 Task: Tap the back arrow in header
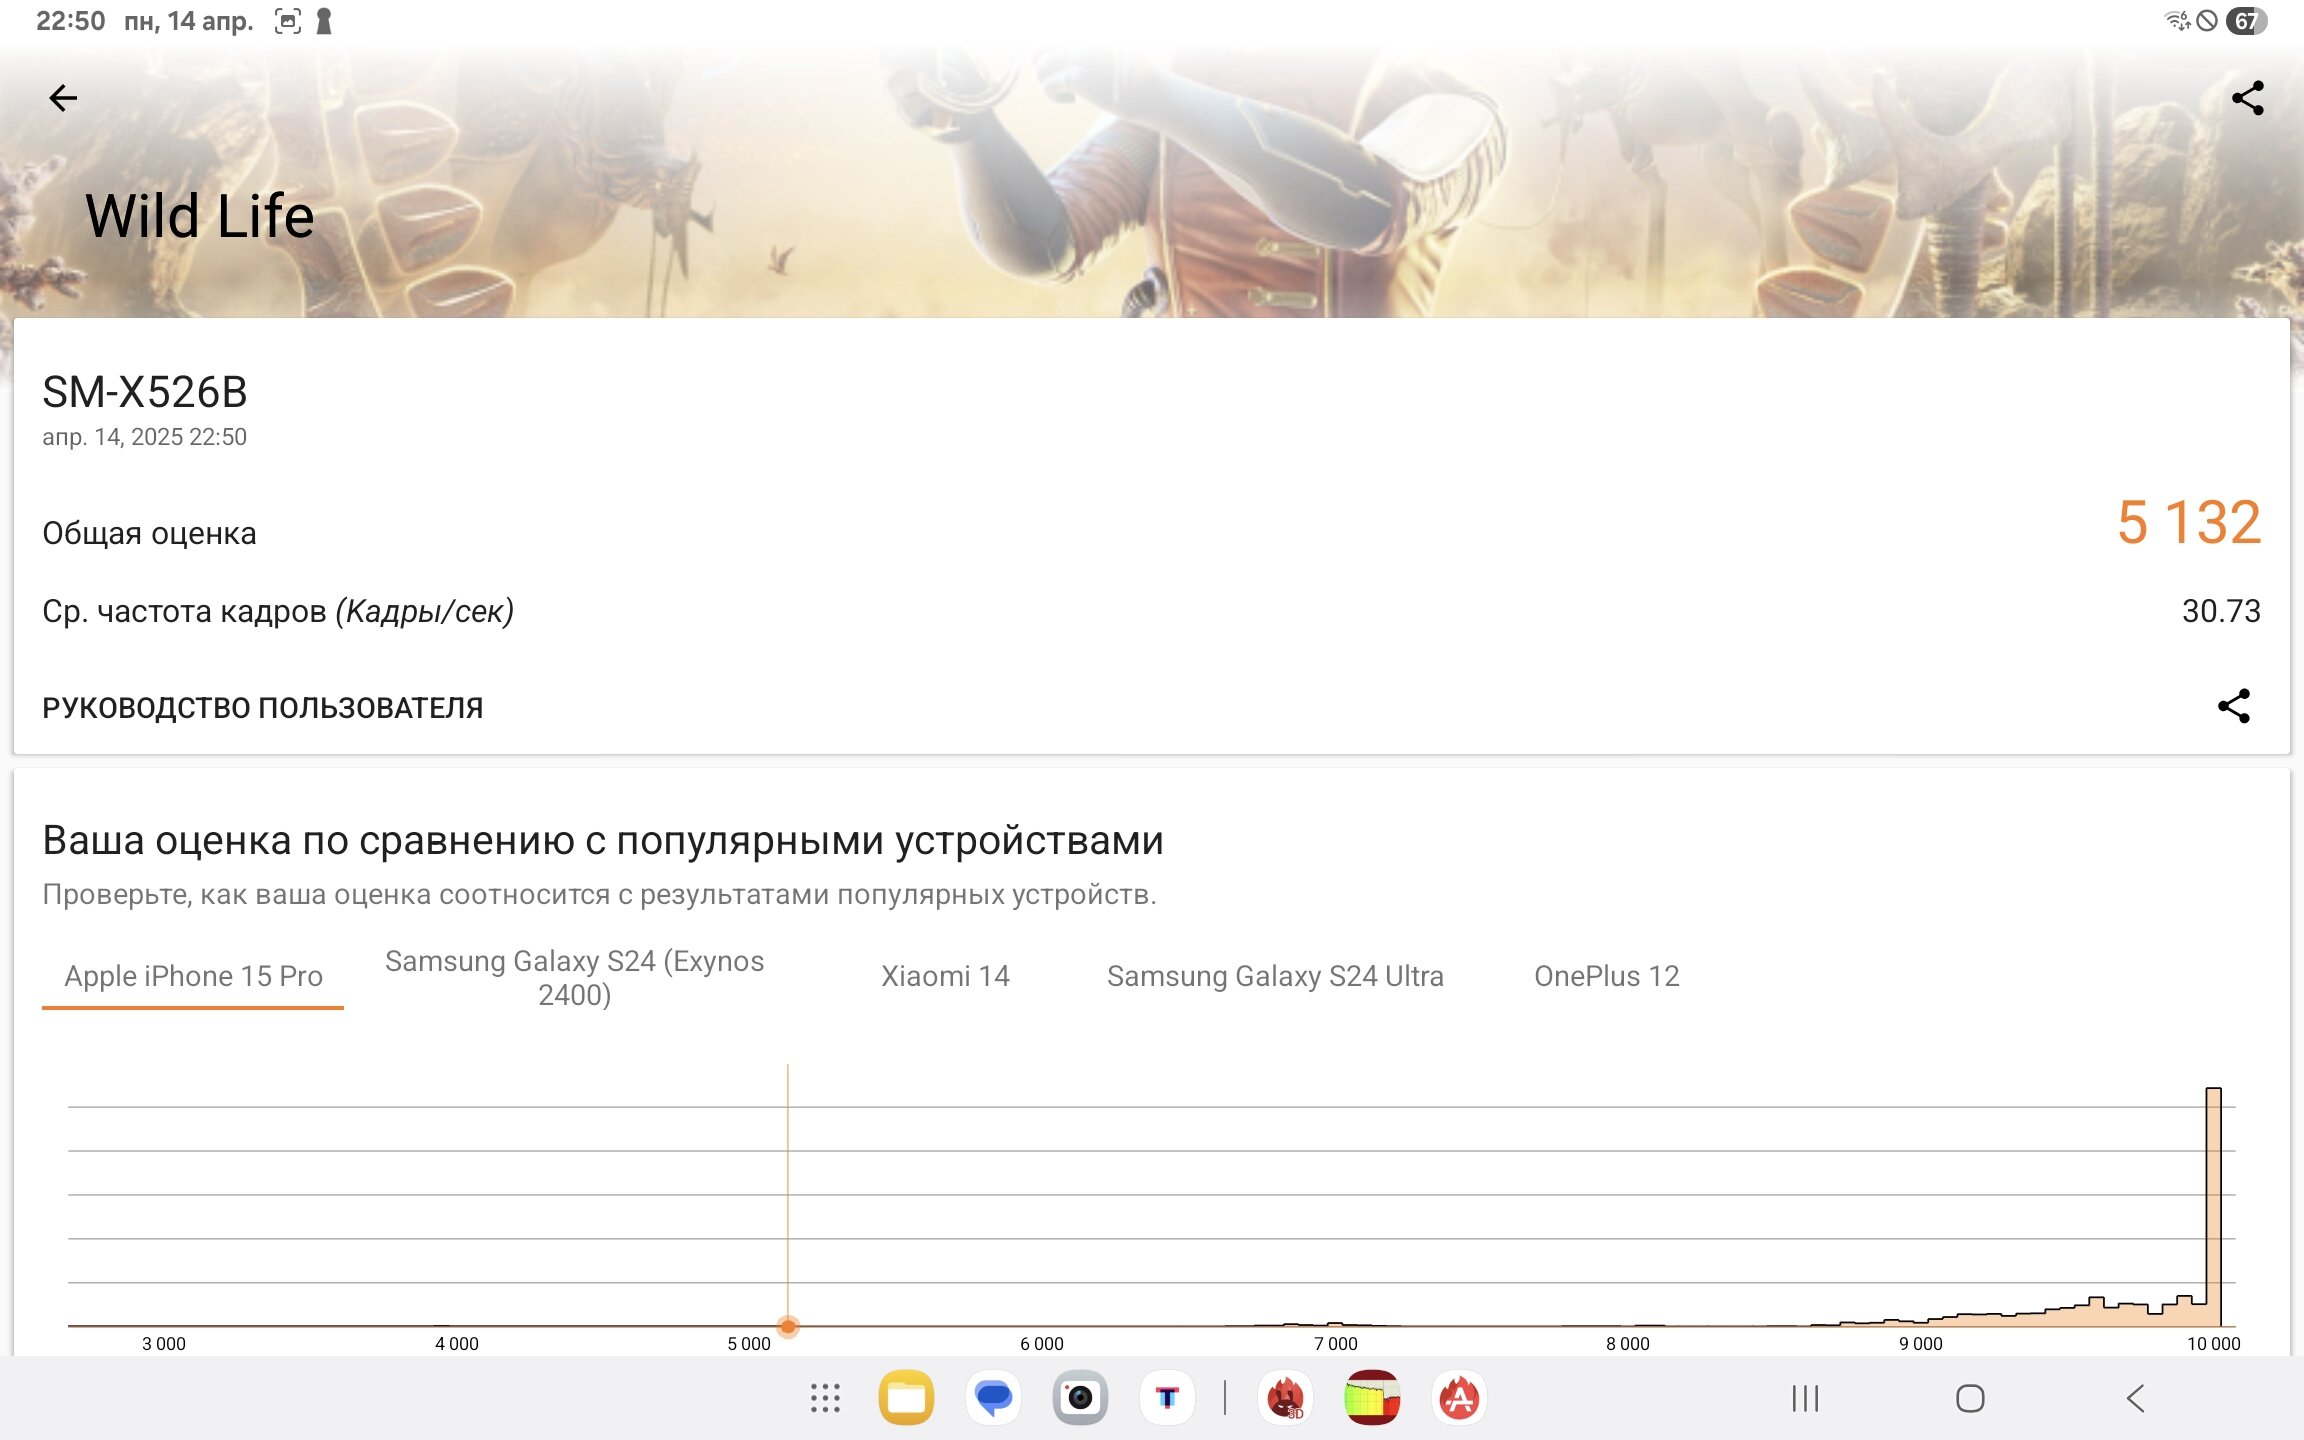tap(63, 98)
